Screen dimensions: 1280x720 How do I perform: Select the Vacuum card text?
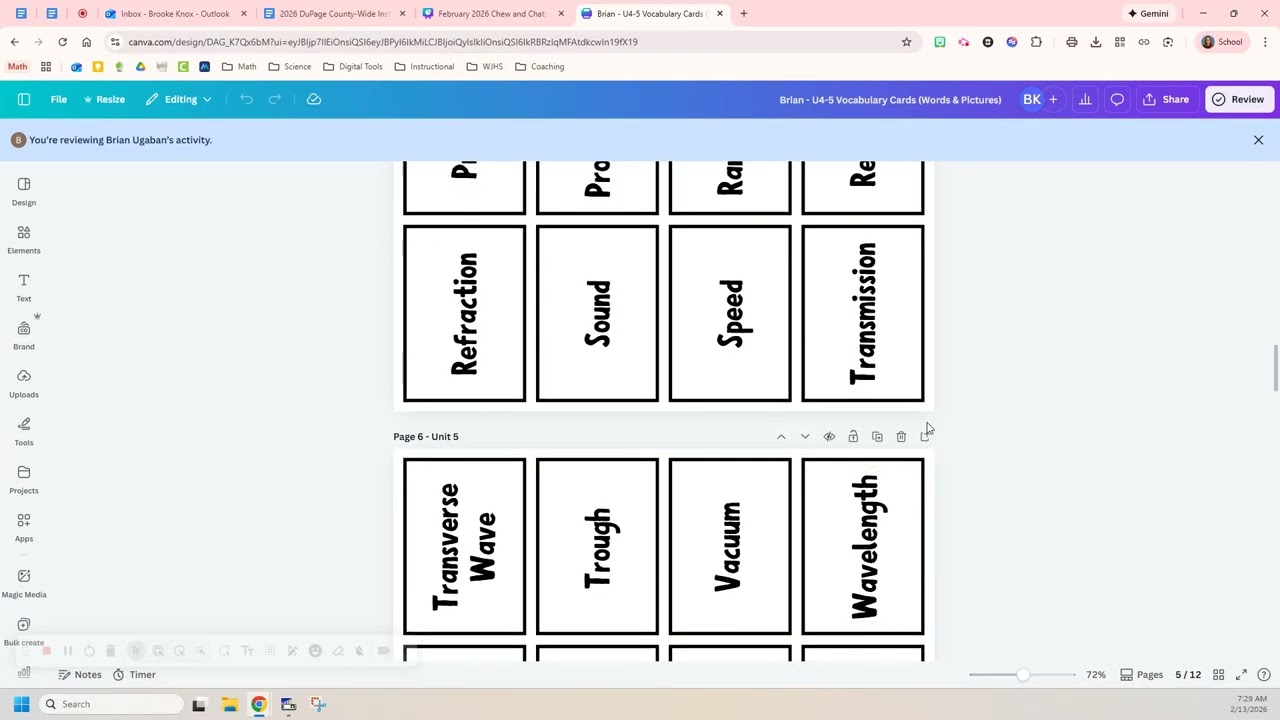[x=730, y=547]
